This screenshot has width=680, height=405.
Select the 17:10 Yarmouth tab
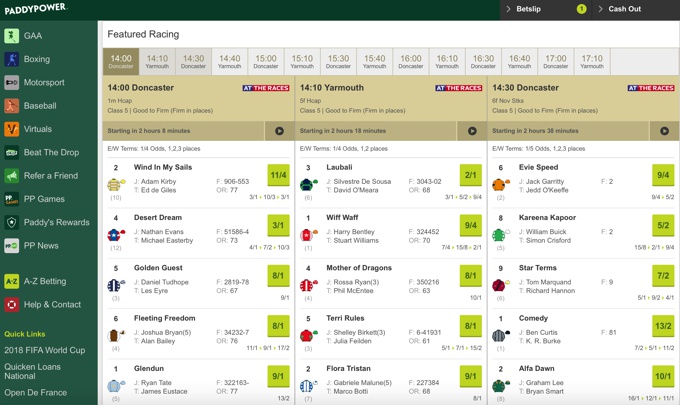(592, 61)
